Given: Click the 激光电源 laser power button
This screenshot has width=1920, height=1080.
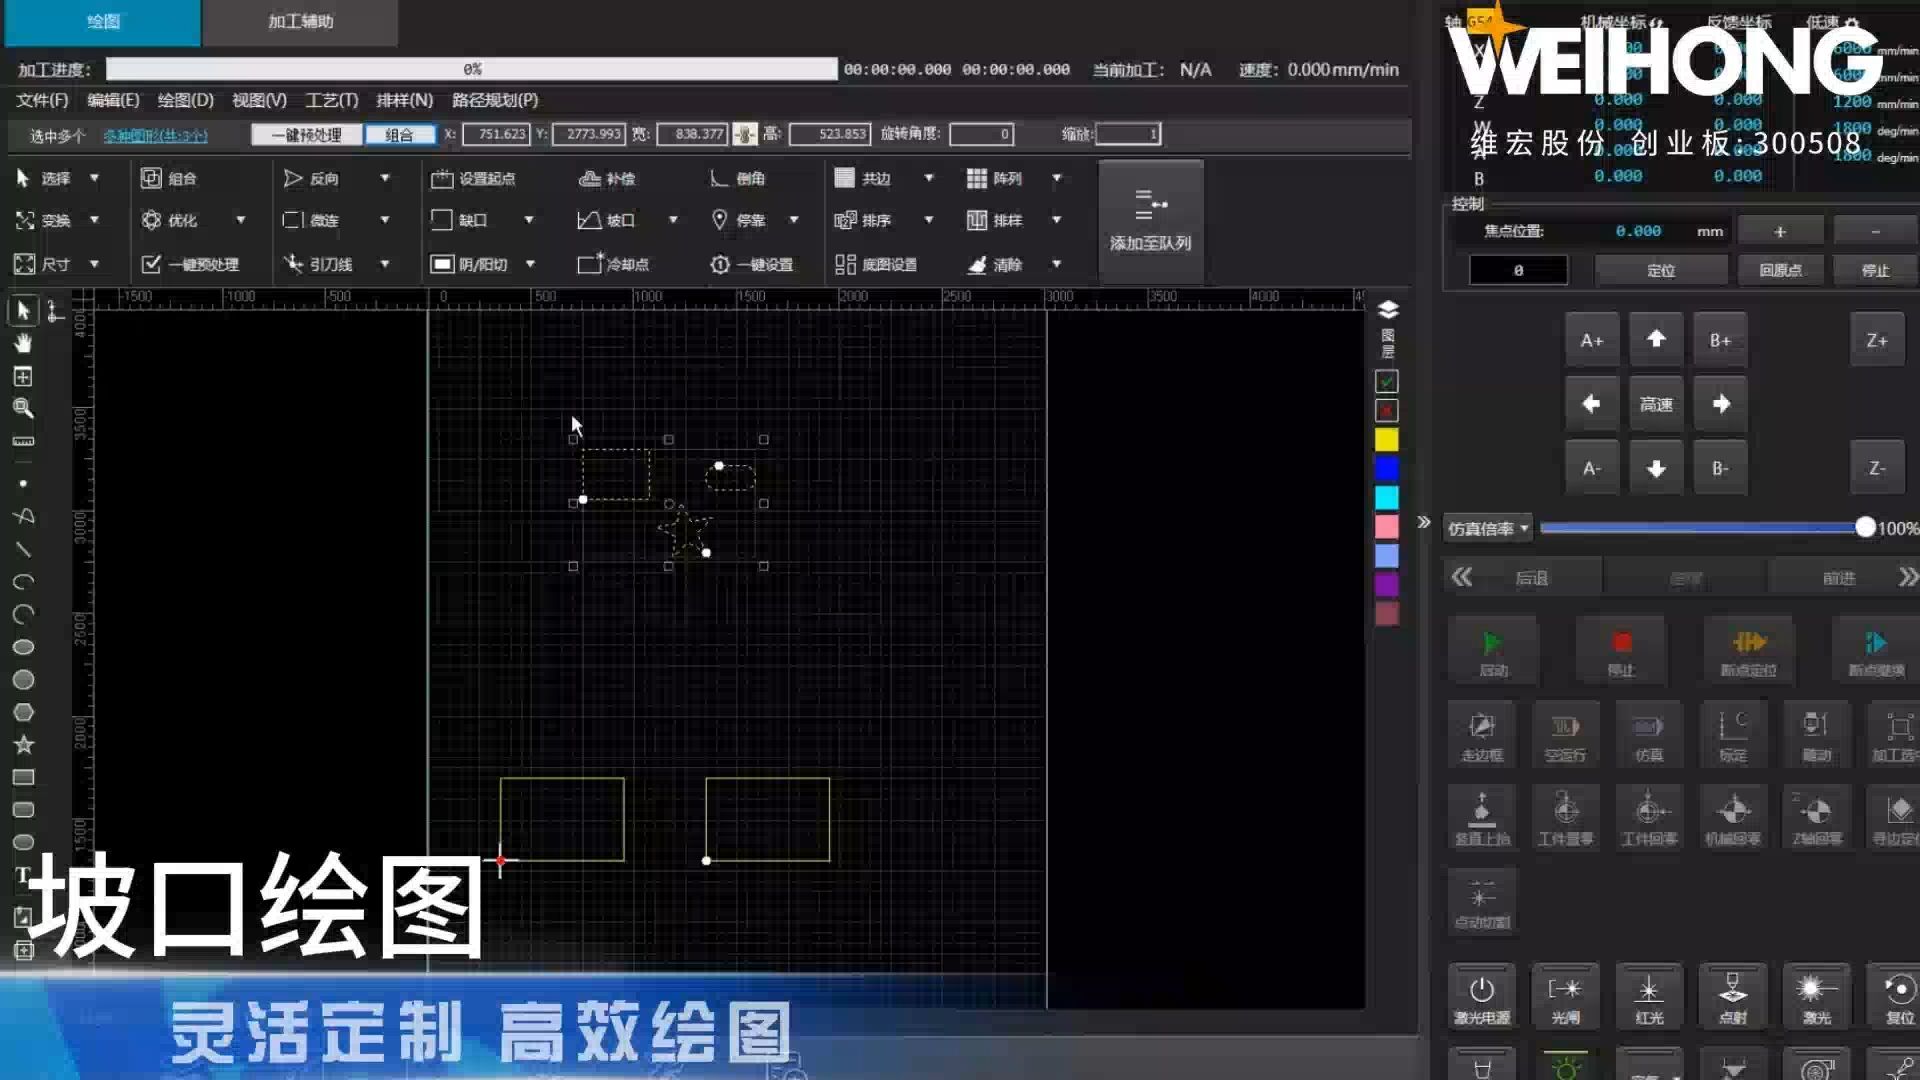Looking at the screenshot, I should coord(1481,997).
